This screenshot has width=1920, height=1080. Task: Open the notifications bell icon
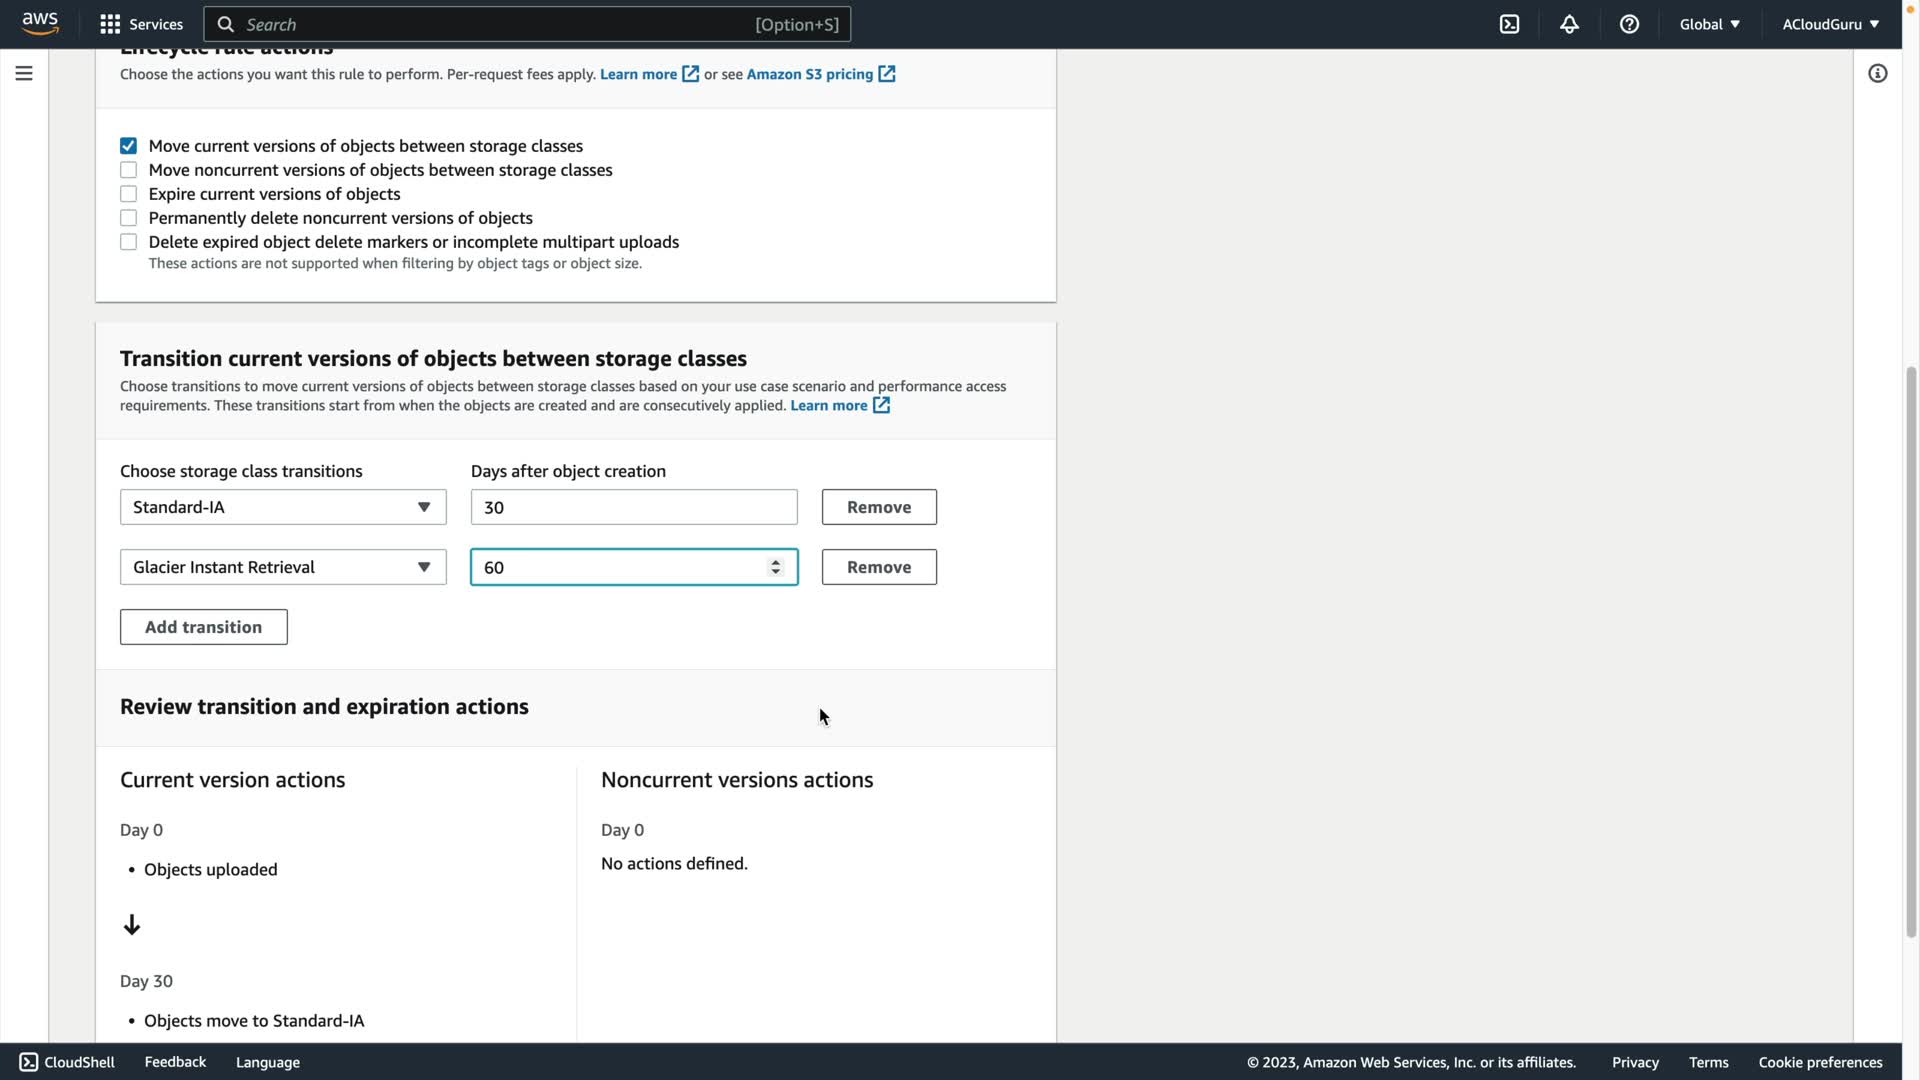(x=1569, y=24)
